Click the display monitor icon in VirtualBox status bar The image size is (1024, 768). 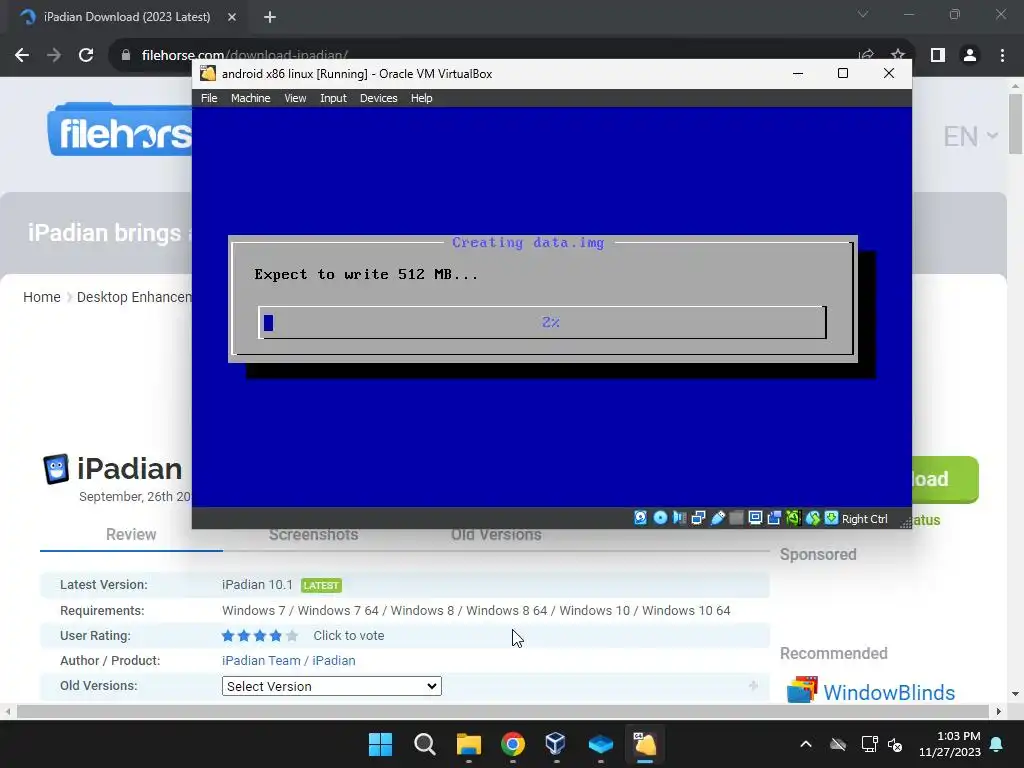[755, 518]
